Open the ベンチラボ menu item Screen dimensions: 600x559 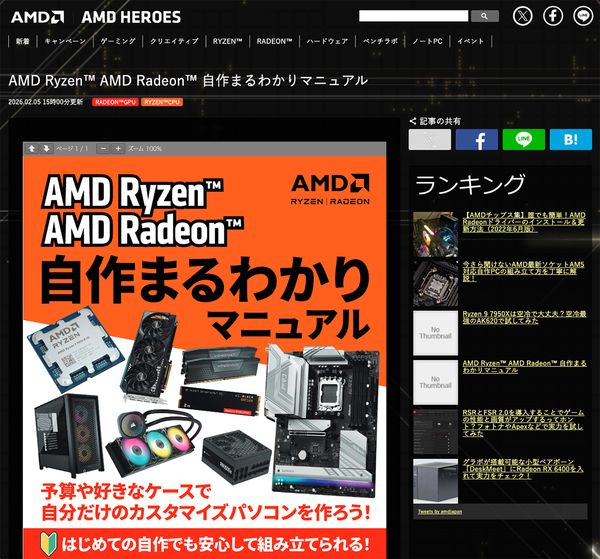tap(380, 41)
